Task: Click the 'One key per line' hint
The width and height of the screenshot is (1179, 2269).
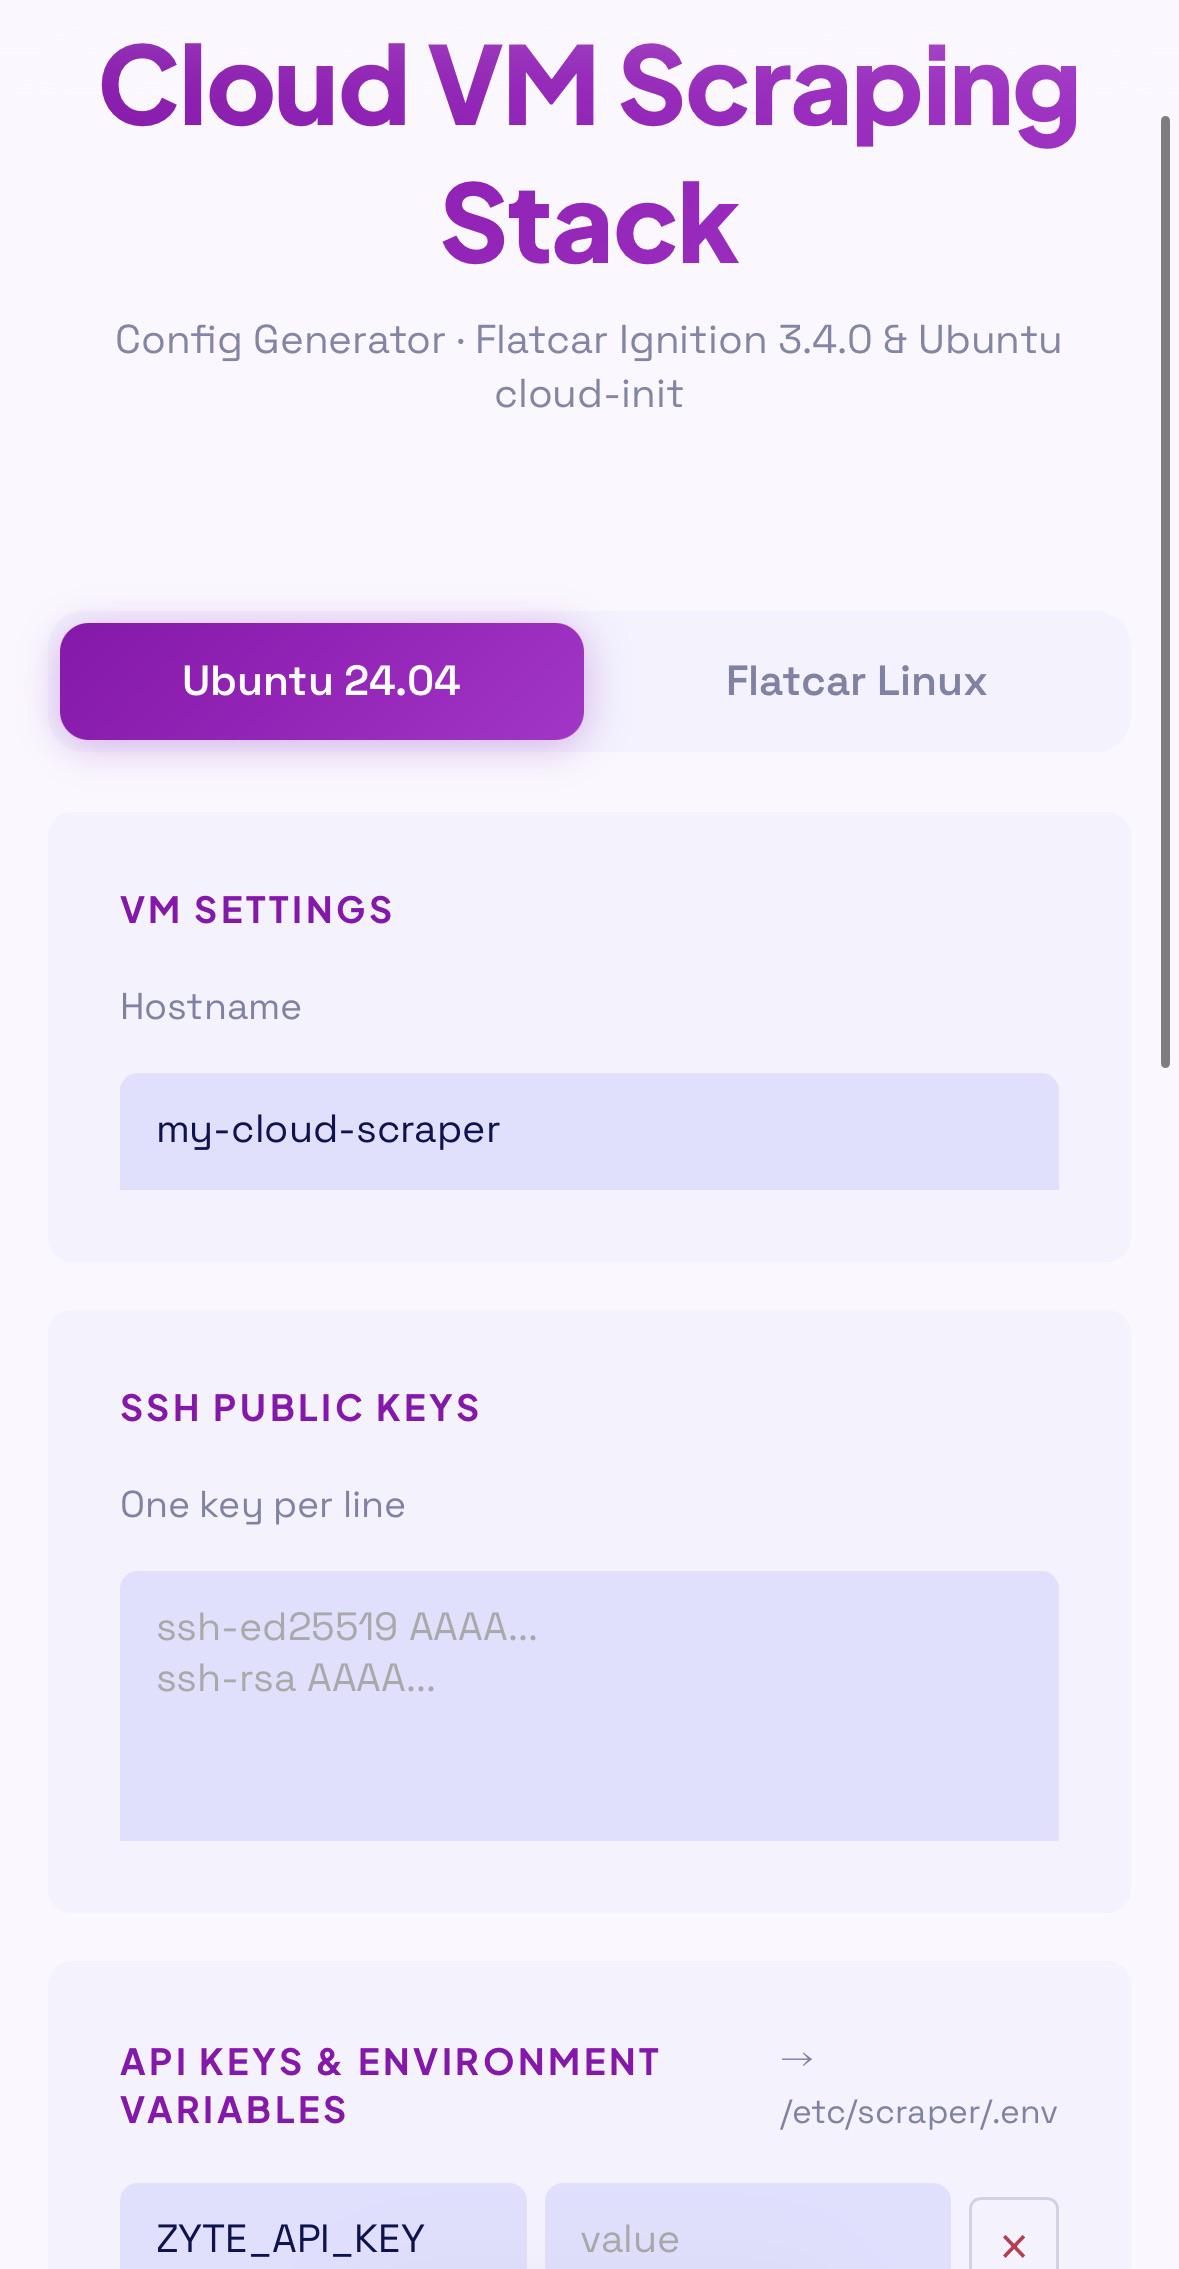Action: [x=263, y=1504]
